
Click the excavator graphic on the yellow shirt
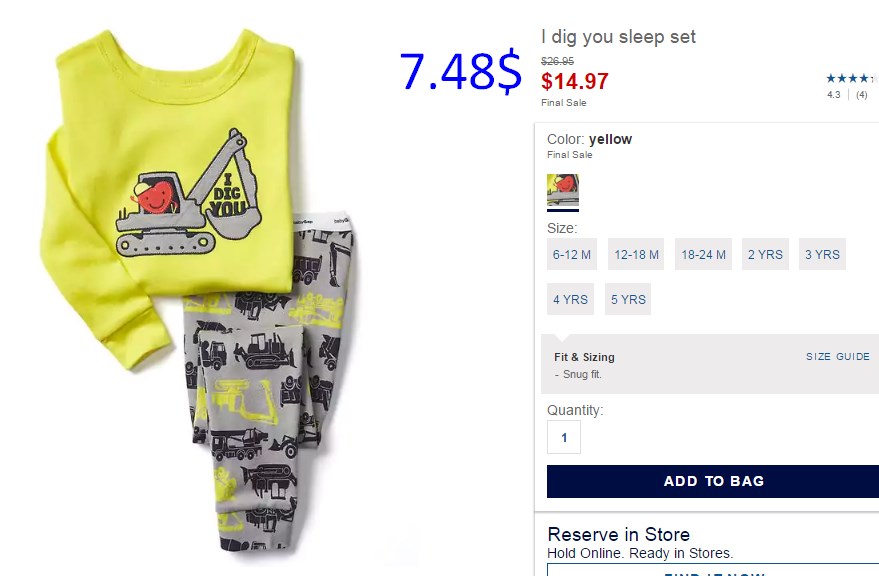click(x=189, y=191)
